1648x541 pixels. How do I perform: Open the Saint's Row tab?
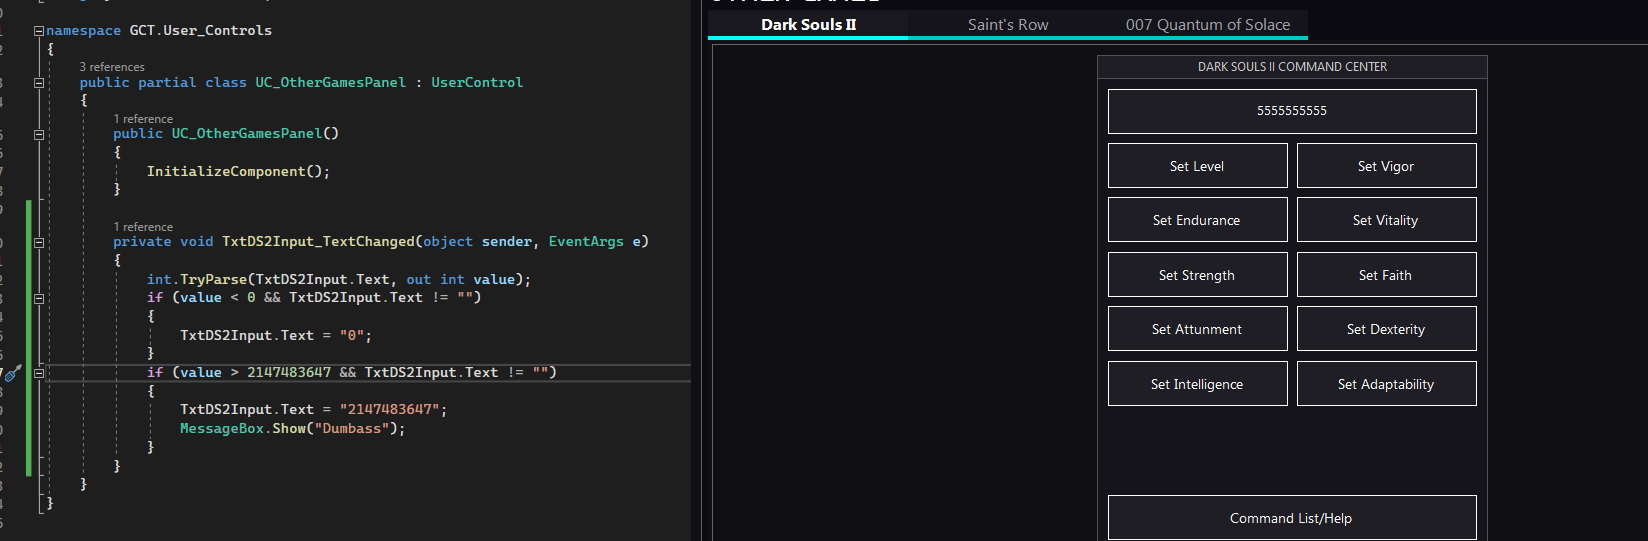click(x=1008, y=24)
